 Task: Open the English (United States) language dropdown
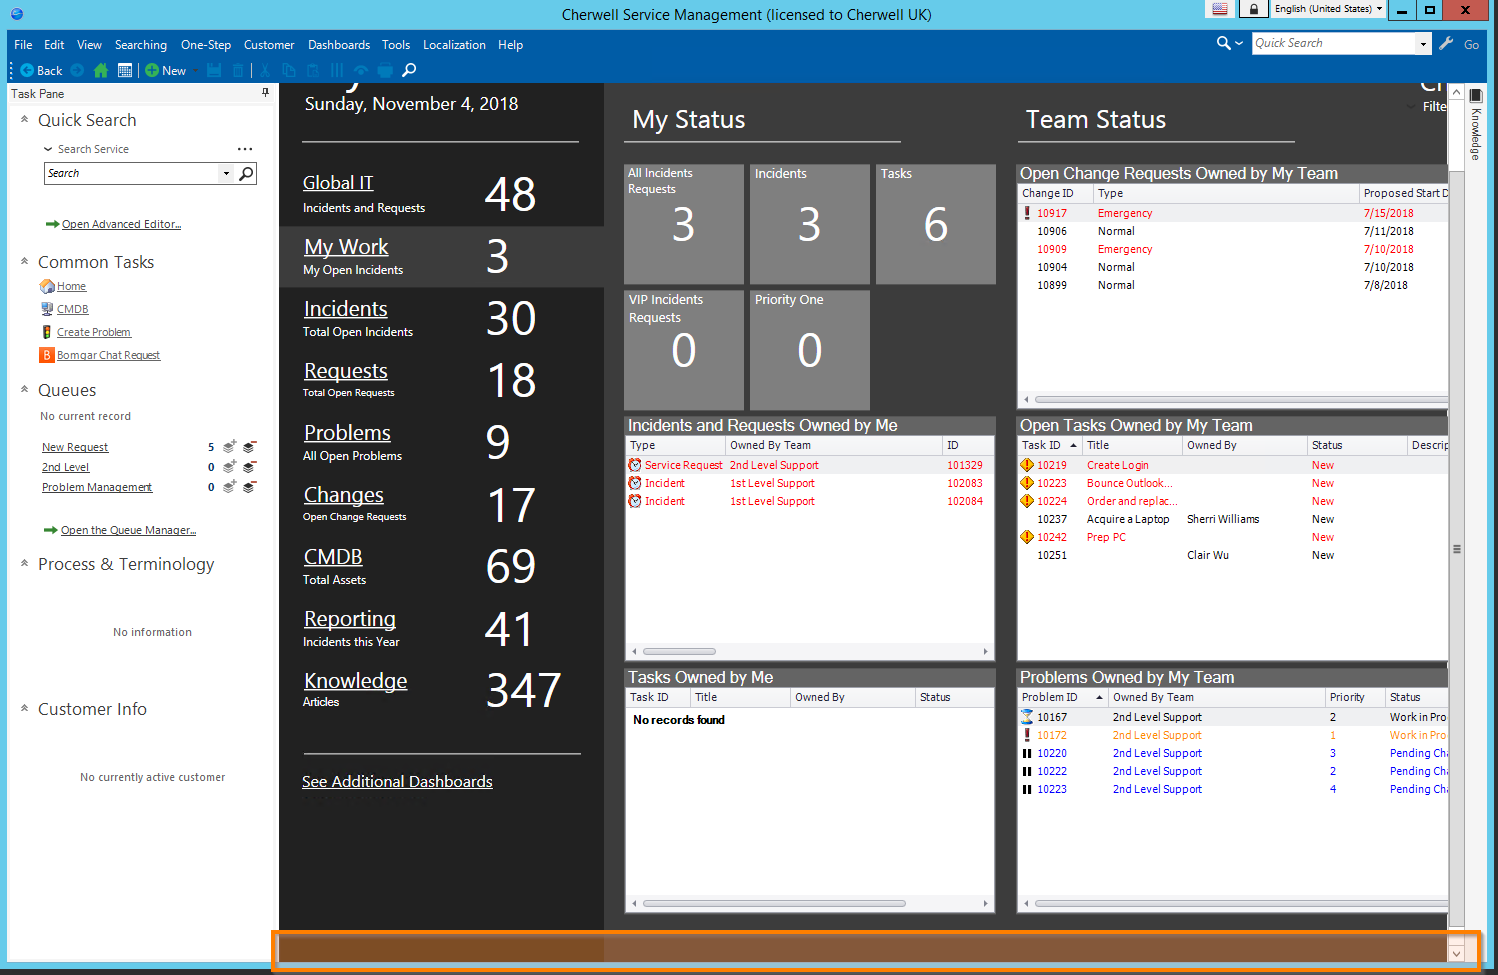[x=1328, y=9]
